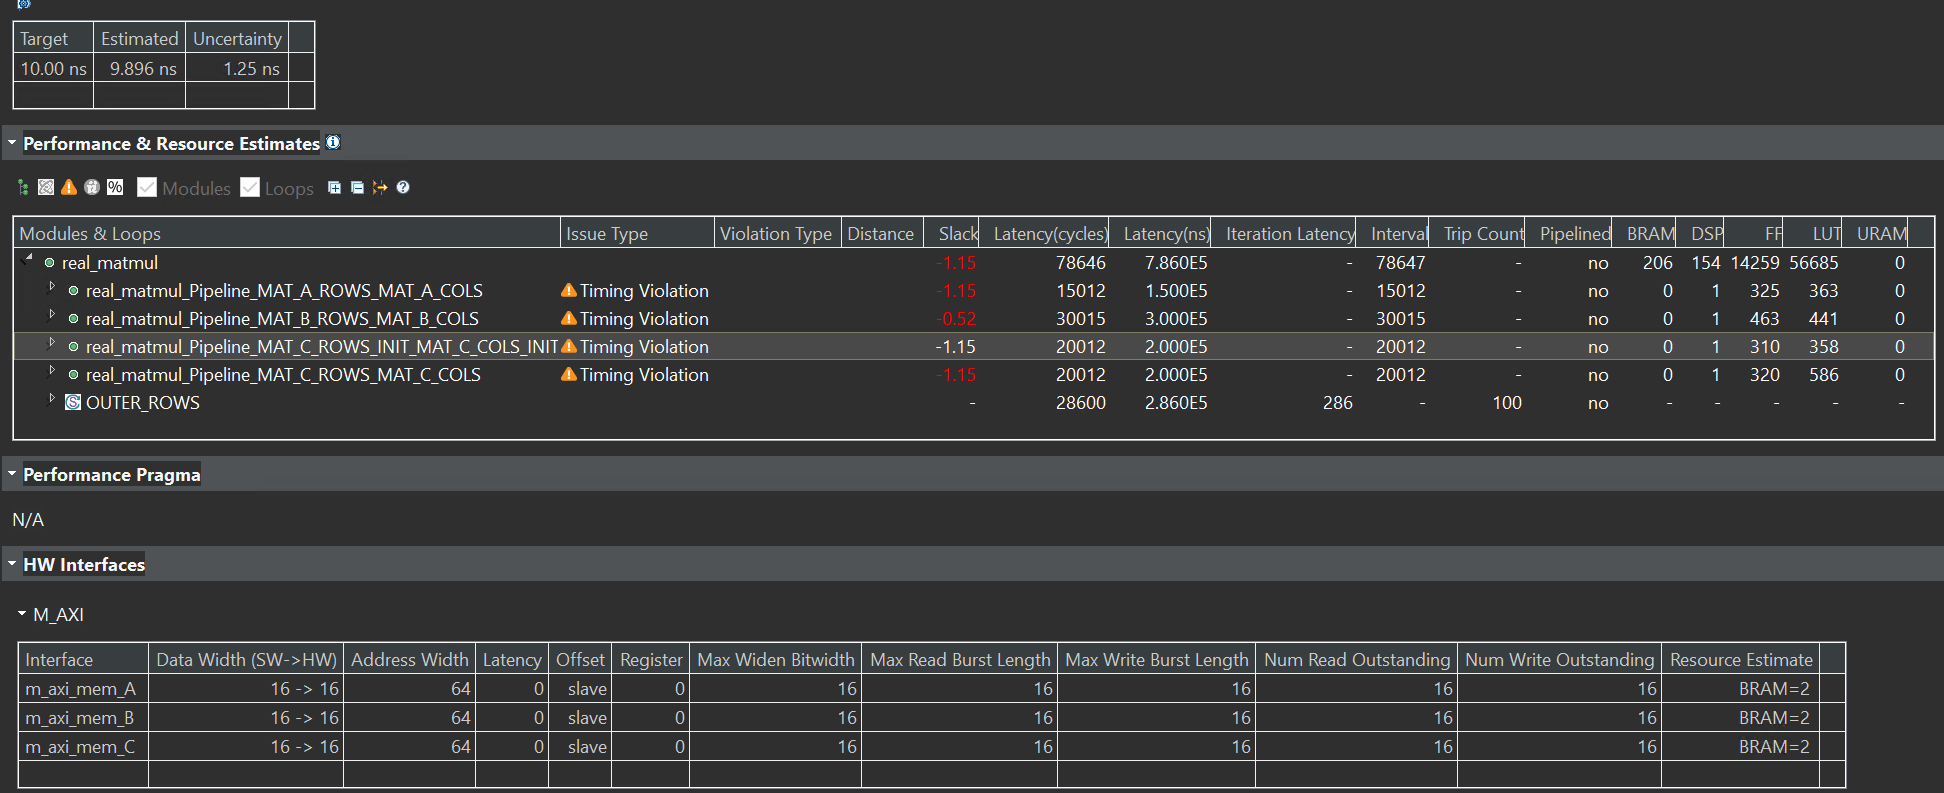Click the Trip Count column header
Image resolution: width=1944 pixels, height=793 pixels.
pyautogui.click(x=1478, y=233)
